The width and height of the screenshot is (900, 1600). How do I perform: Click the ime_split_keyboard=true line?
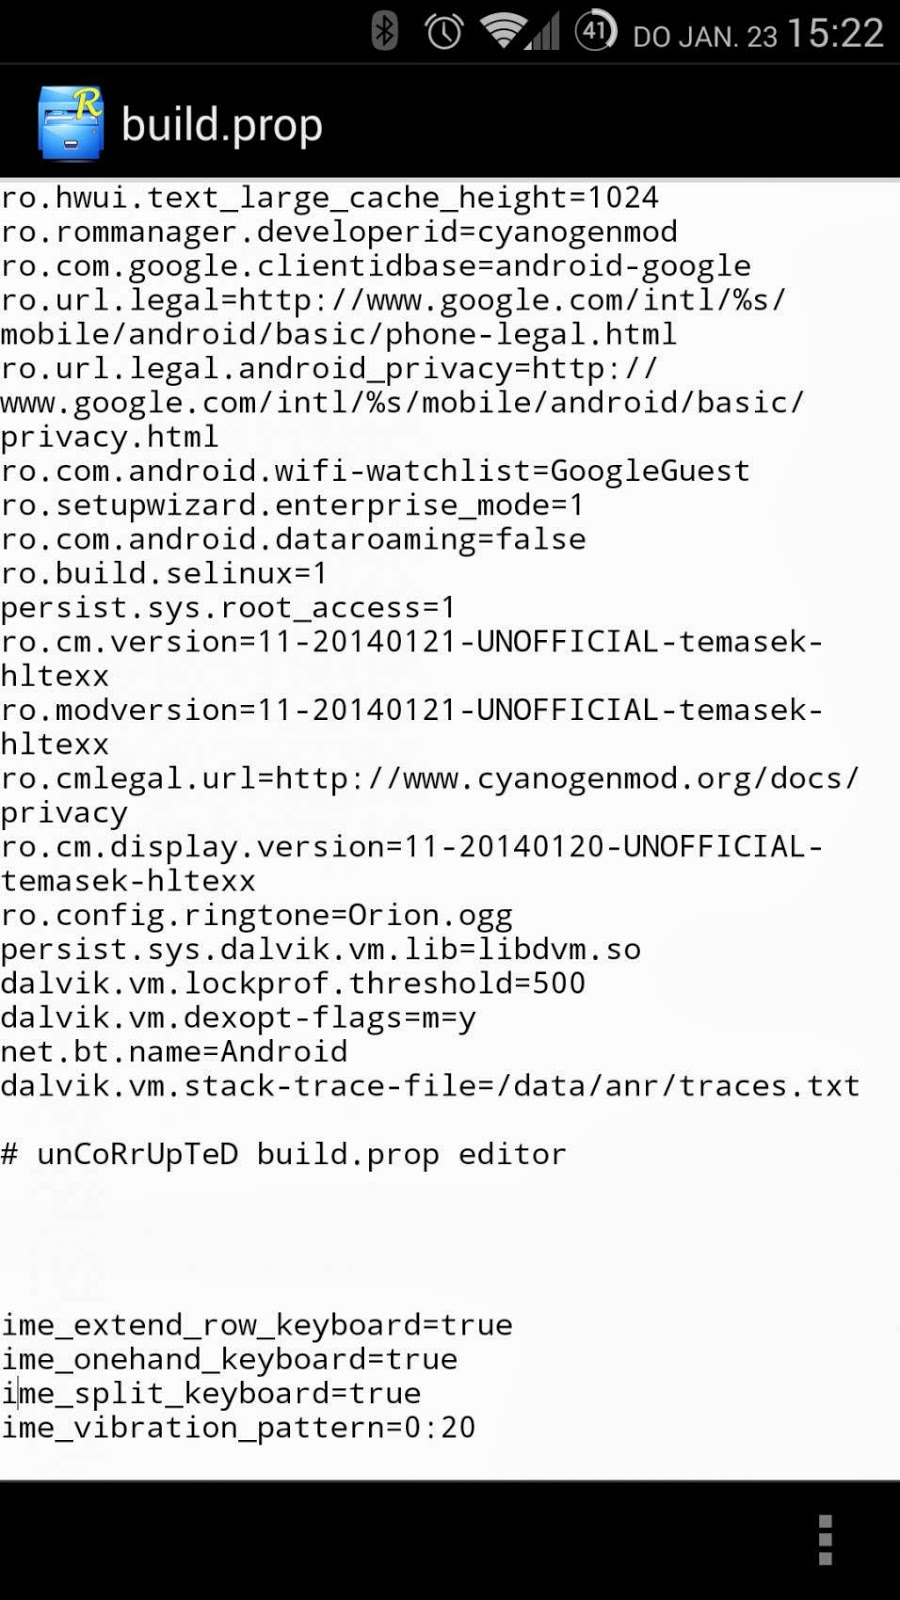click(x=211, y=1393)
